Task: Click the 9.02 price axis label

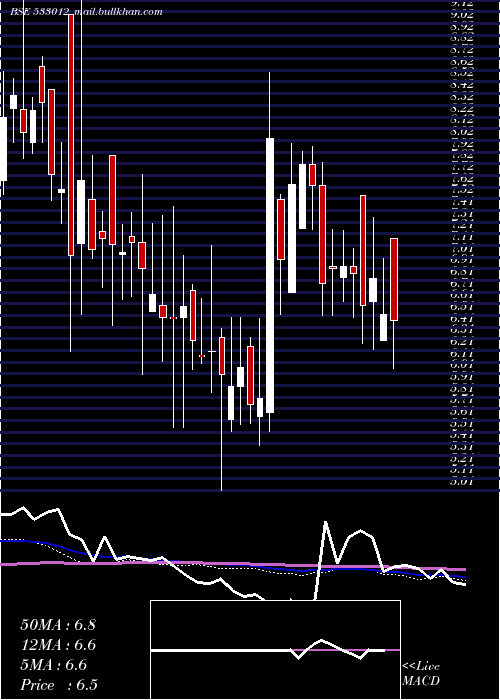Action: 462,14
